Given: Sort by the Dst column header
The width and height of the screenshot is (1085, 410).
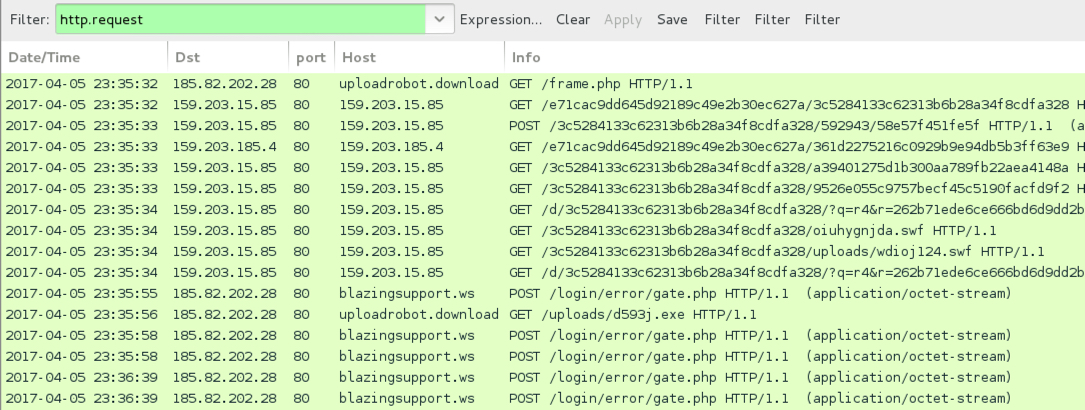Looking at the screenshot, I should click(x=228, y=57).
